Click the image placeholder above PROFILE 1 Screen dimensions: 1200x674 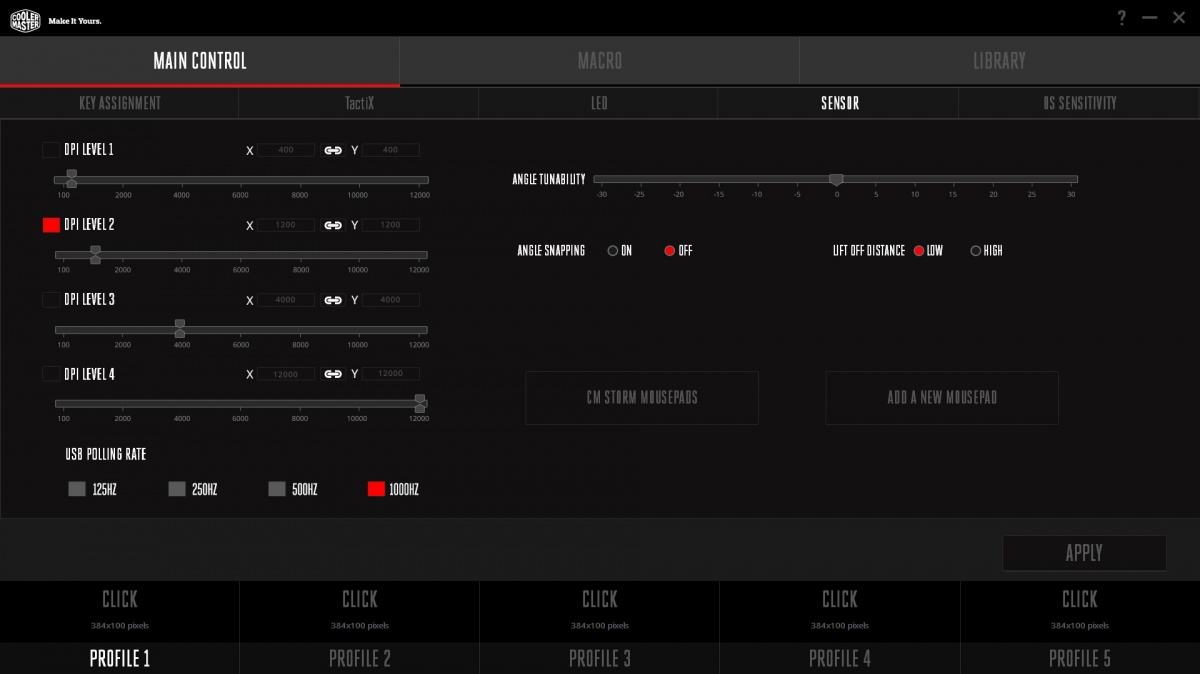(x=120, y=611)
